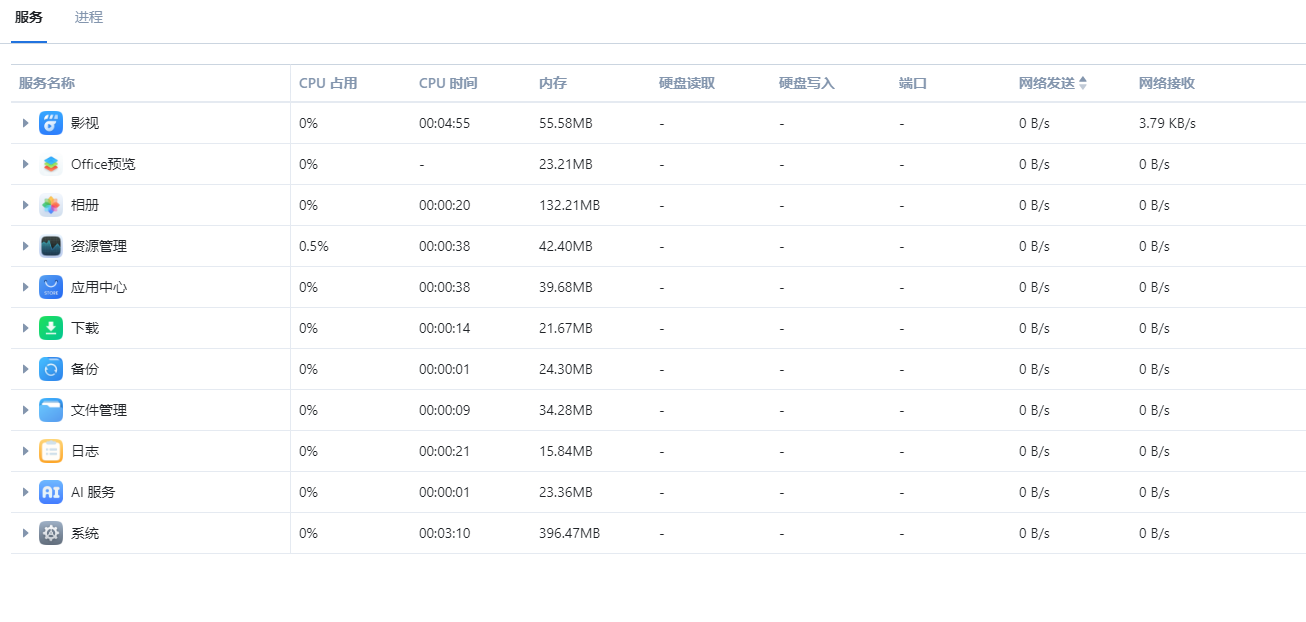Click the 3.79 KB/s network receive value

coord(1167,123)
